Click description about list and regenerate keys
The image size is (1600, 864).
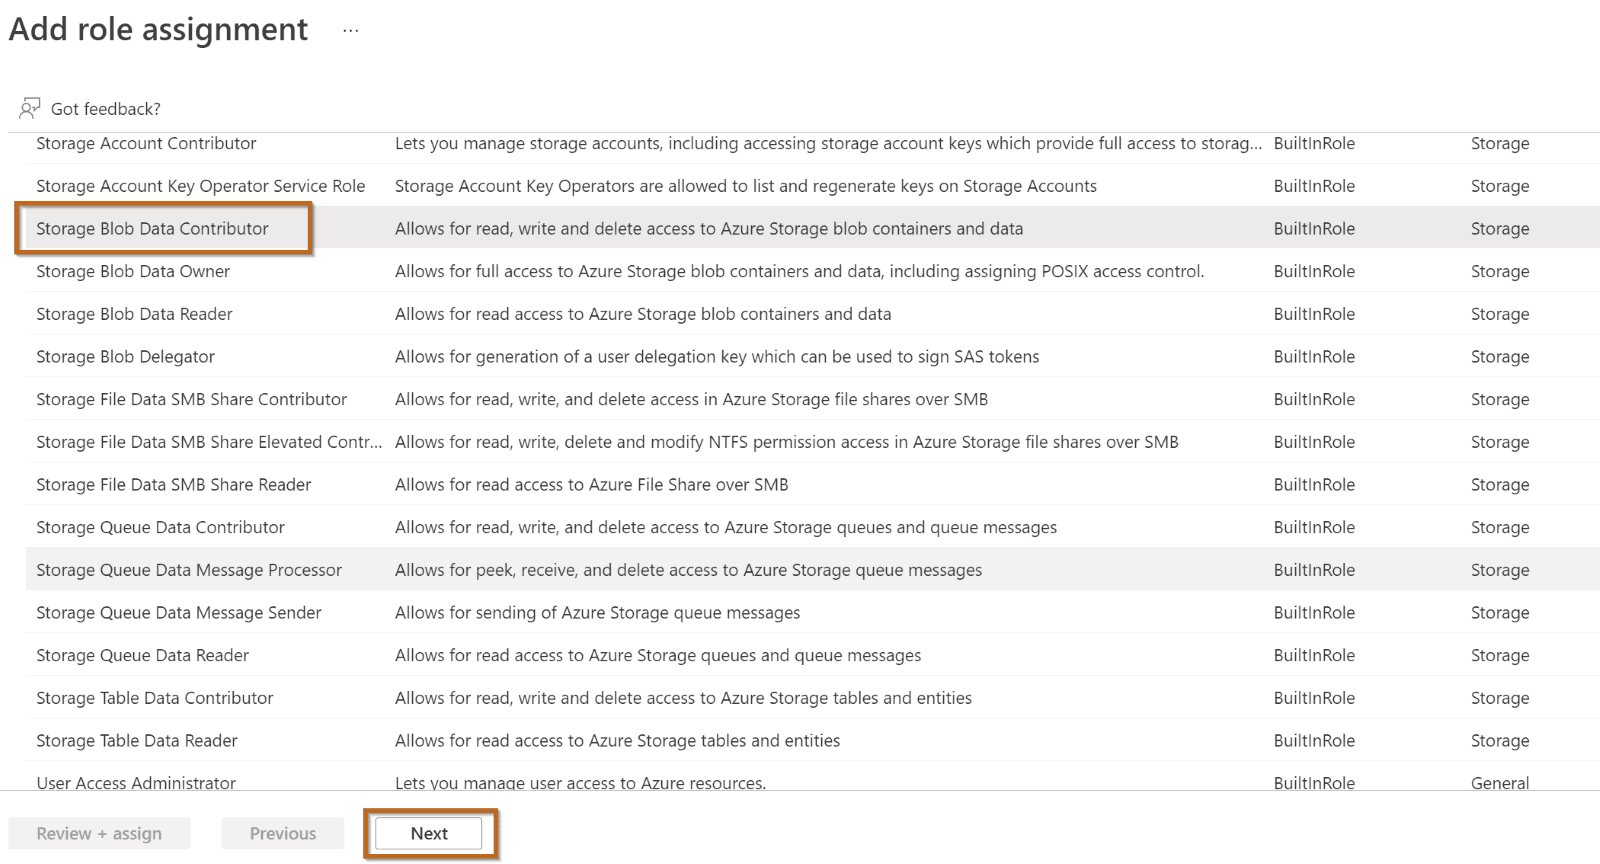(745, 186)
